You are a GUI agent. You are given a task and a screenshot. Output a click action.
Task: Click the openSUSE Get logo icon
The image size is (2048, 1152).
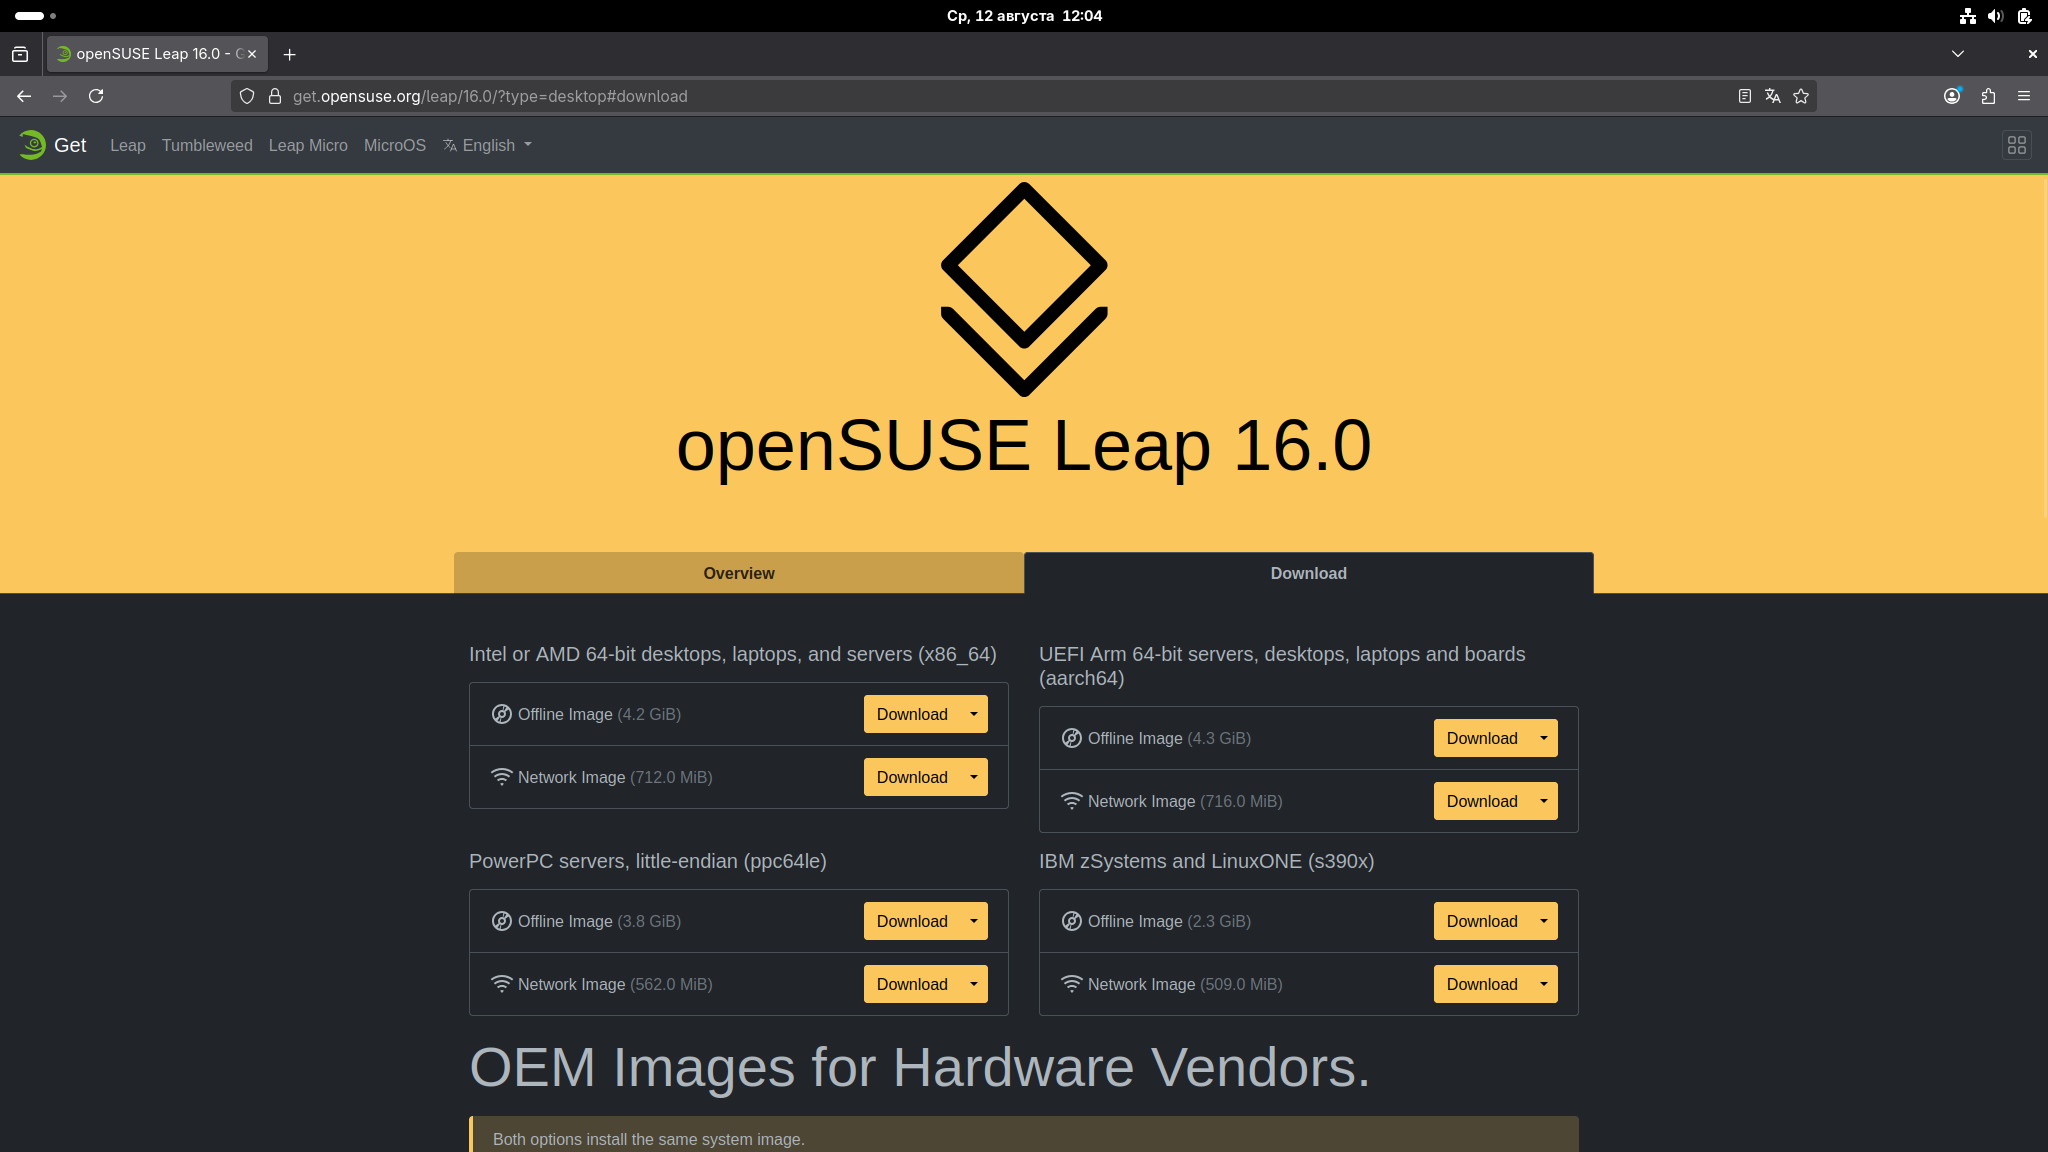(x=32, y=145)
